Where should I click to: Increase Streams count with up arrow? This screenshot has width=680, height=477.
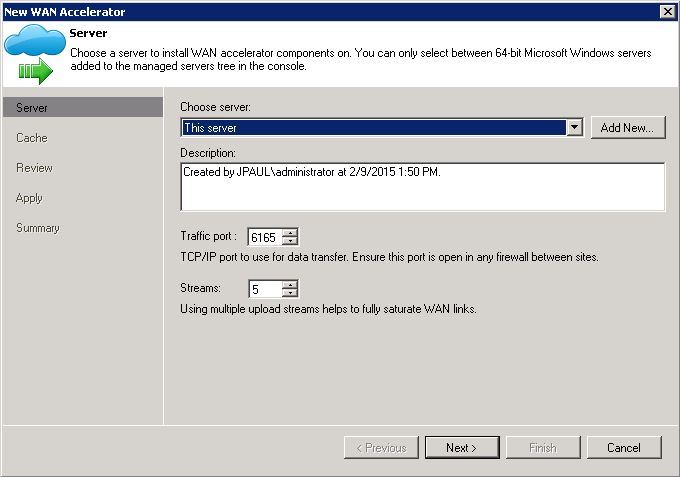click(290, 285)
